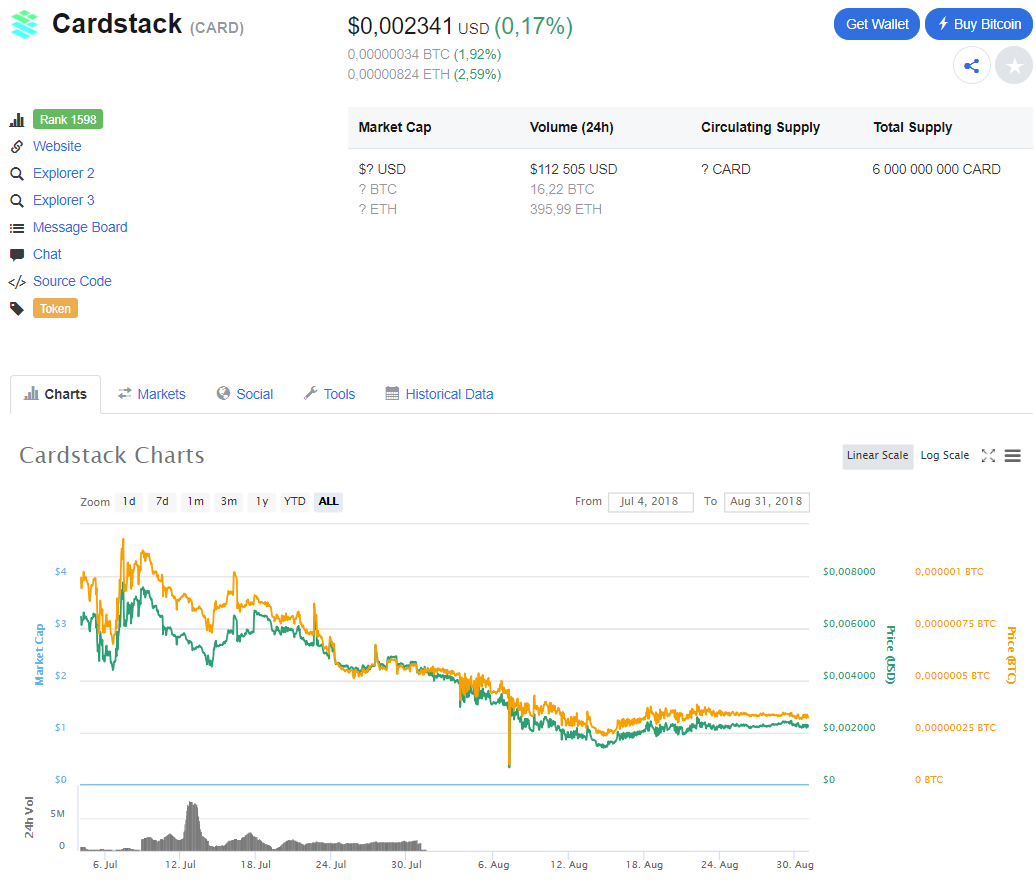Click the $112 505 USD volume value

[x=574, y=169]
